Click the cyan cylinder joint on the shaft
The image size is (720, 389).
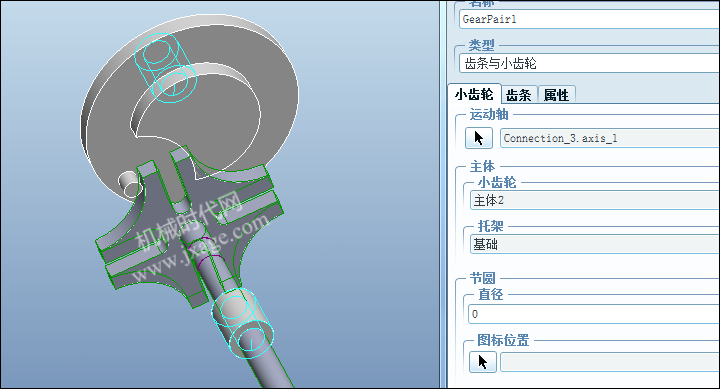point(242,323)
